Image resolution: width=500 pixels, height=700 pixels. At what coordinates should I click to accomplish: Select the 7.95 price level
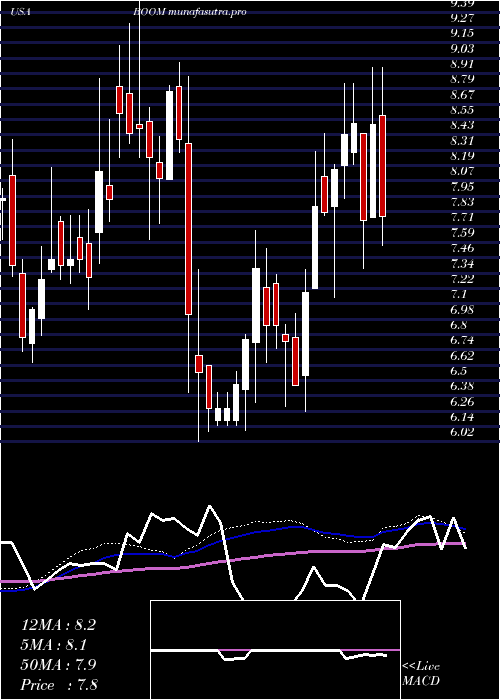[462, 187]
